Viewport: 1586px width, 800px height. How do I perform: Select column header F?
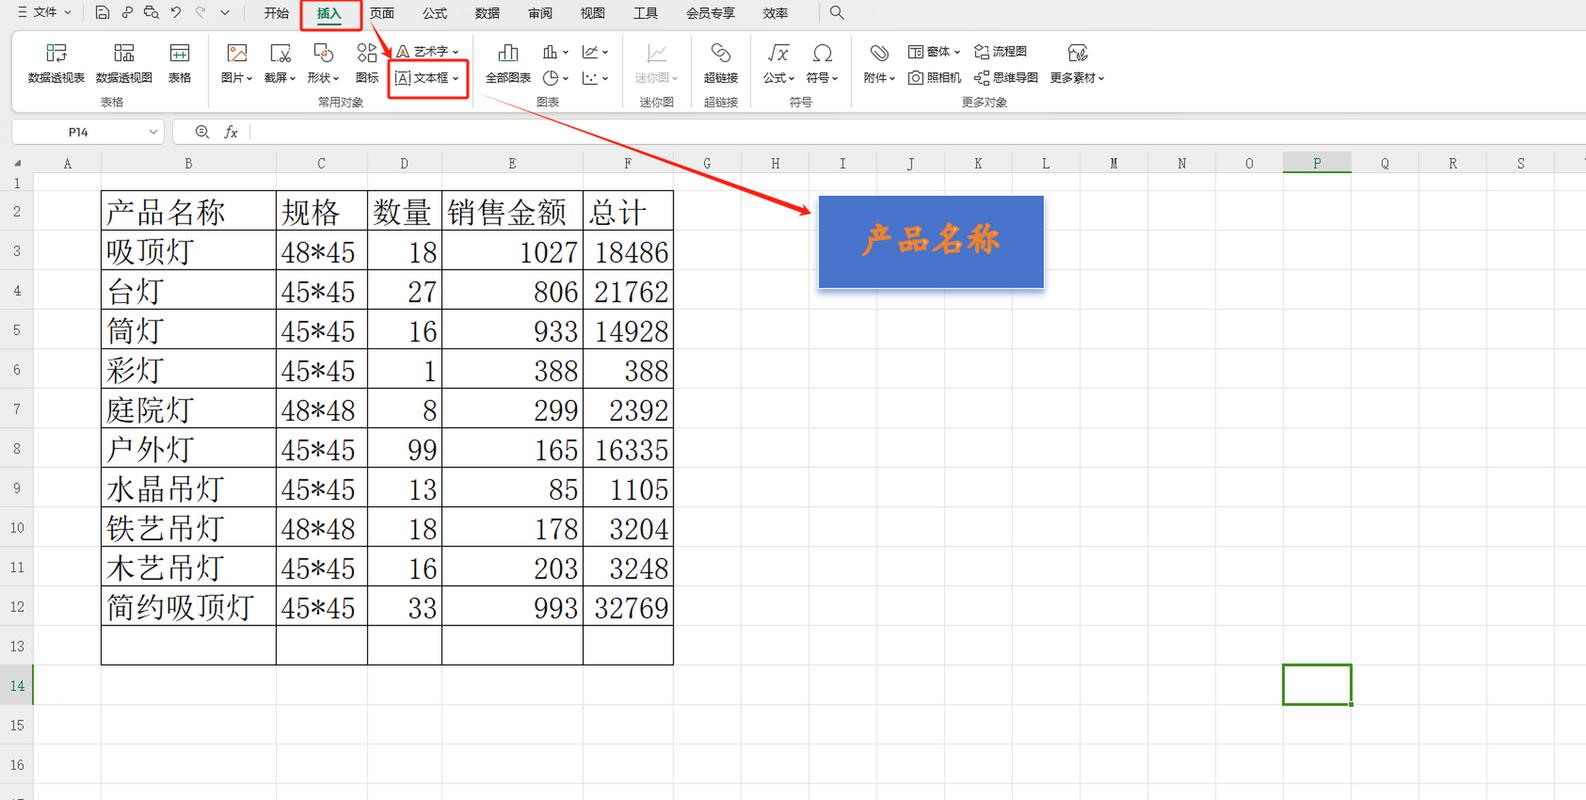click(628, 163)
